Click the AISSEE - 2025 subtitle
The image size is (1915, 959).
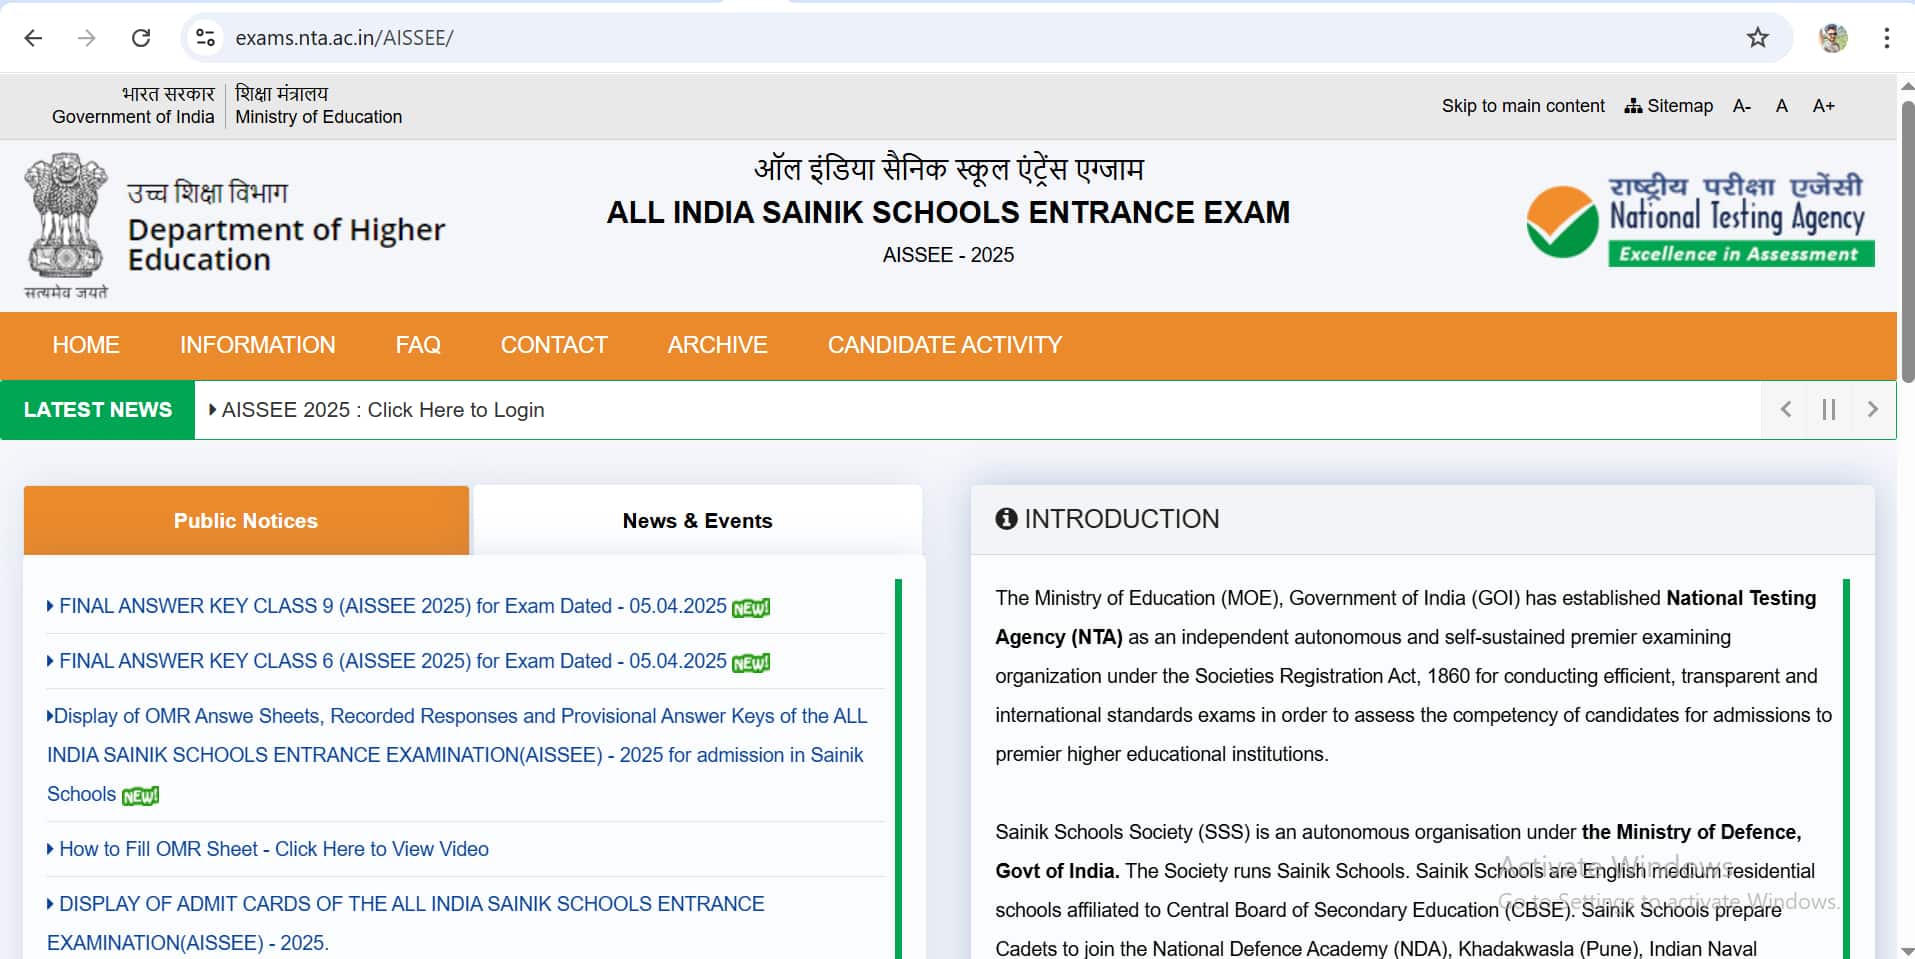[948, 255]
